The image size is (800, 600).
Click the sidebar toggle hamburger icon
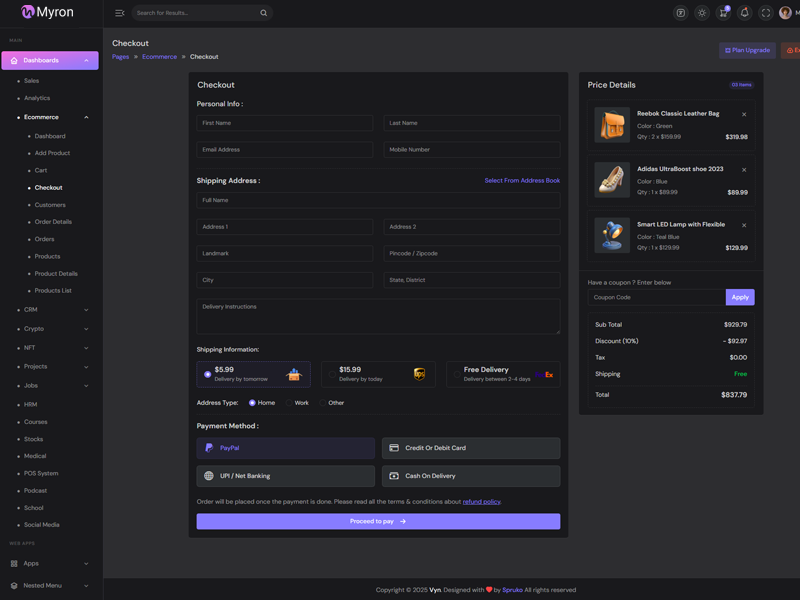(x=120, y=13)
